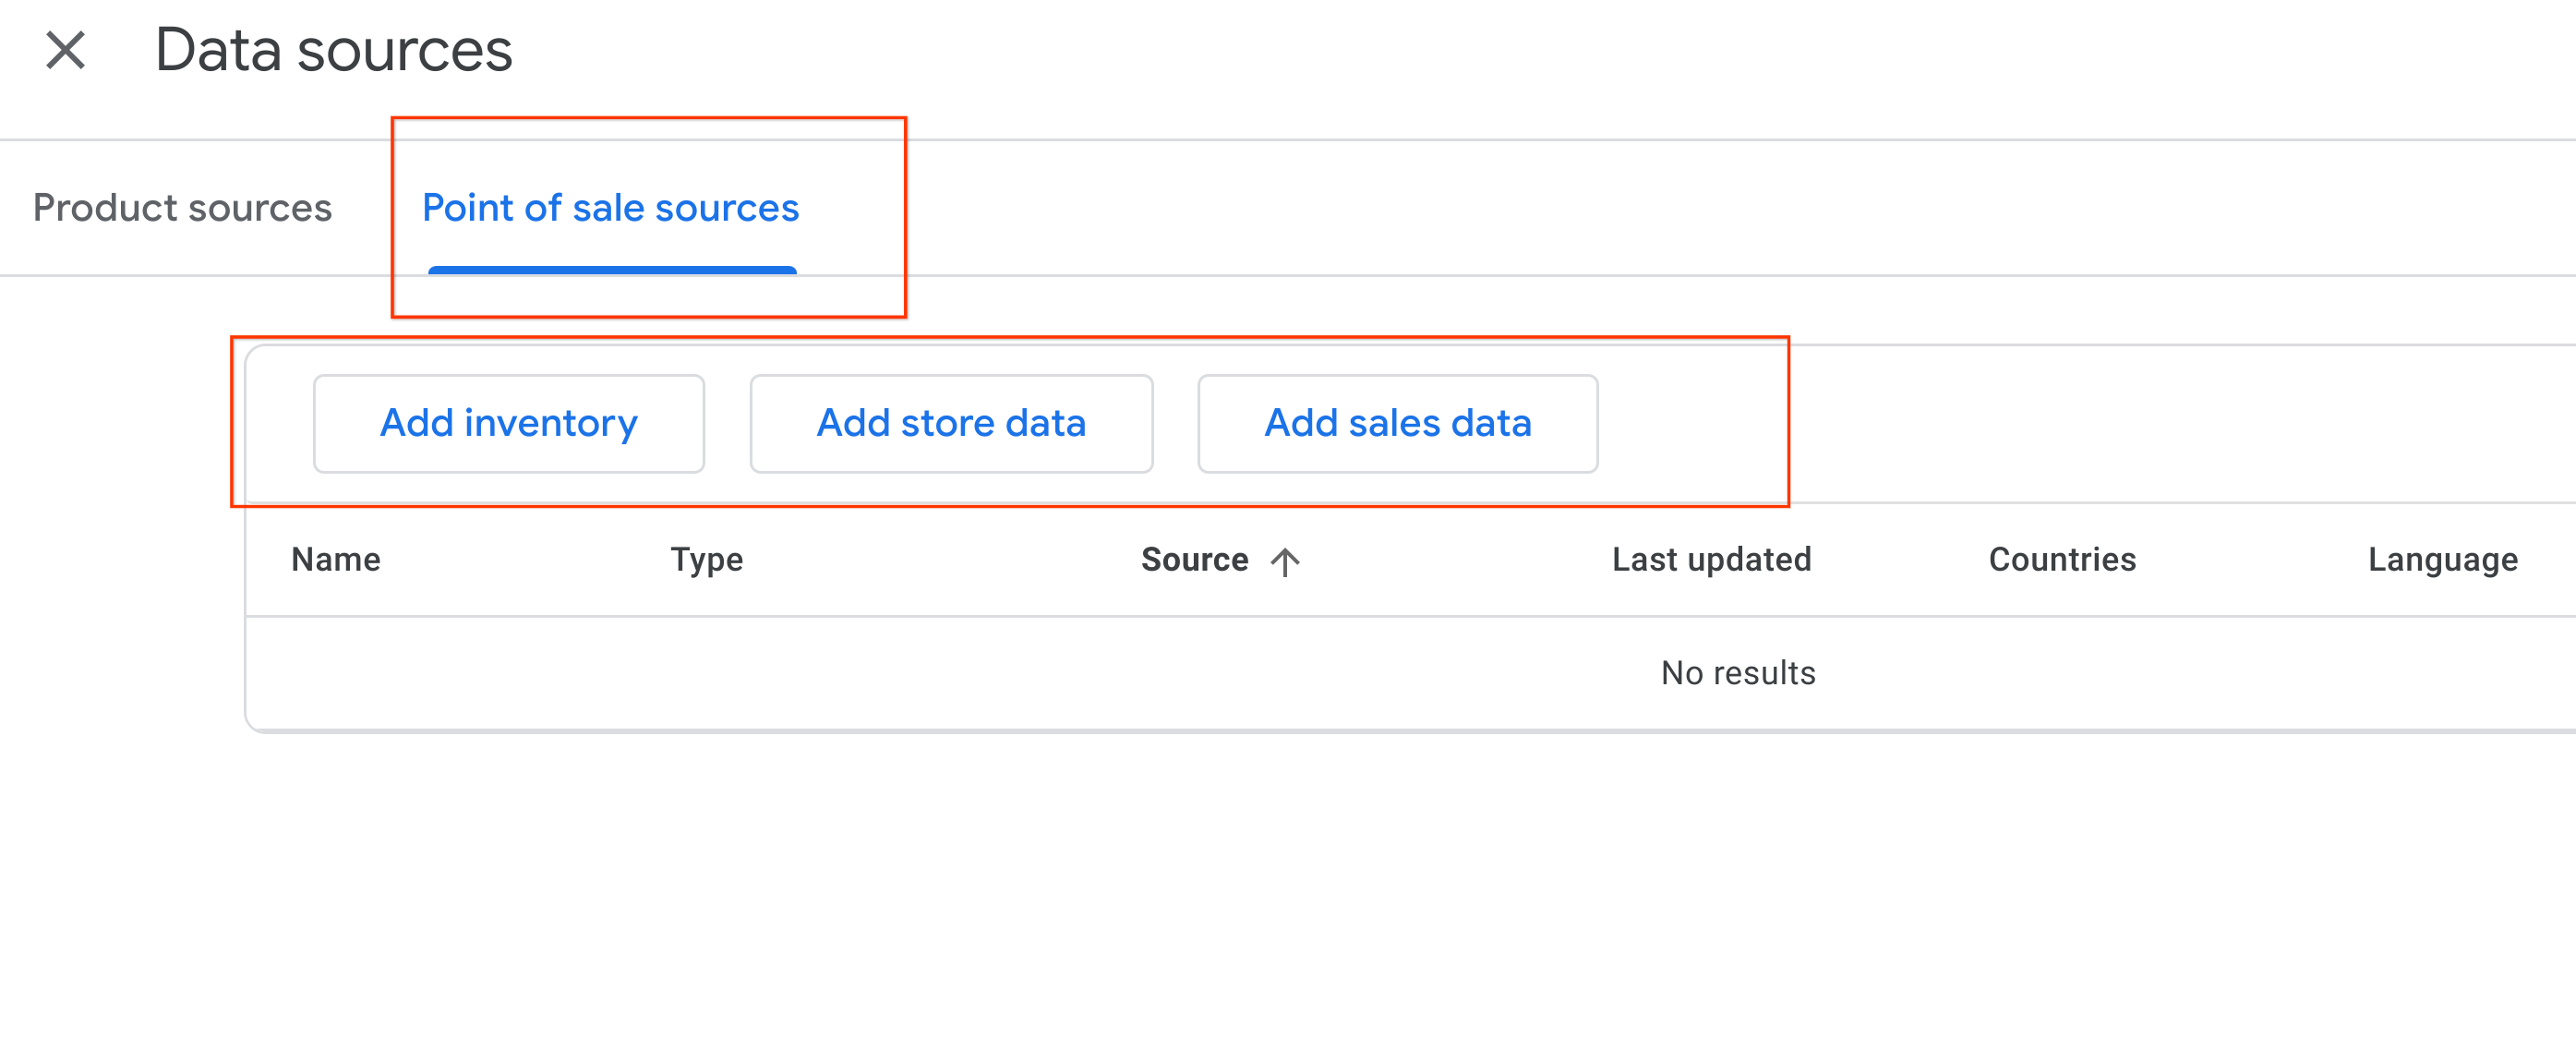Viewport: 2576px width, 1049px height.
Task: Sort entries by Type
Action: 706,560
